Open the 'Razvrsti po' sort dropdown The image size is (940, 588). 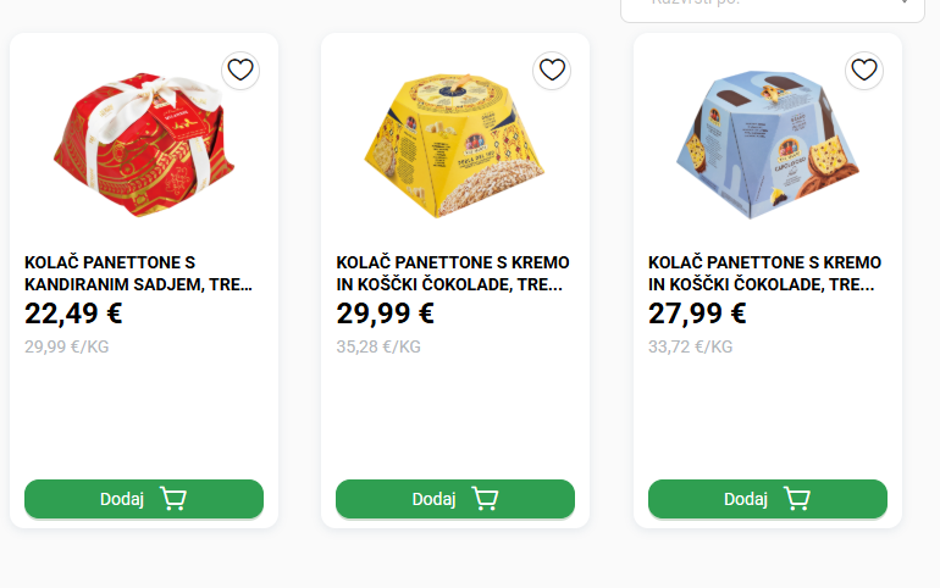tap(772, 6)
